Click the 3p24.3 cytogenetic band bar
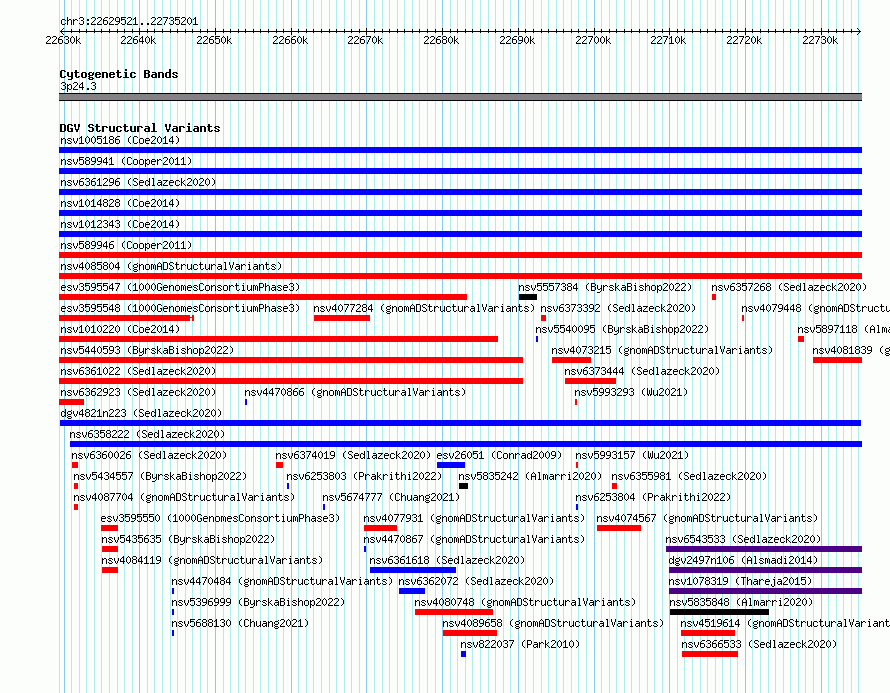The height and width of the screenshot is (693, 890). tap(460, 97)
